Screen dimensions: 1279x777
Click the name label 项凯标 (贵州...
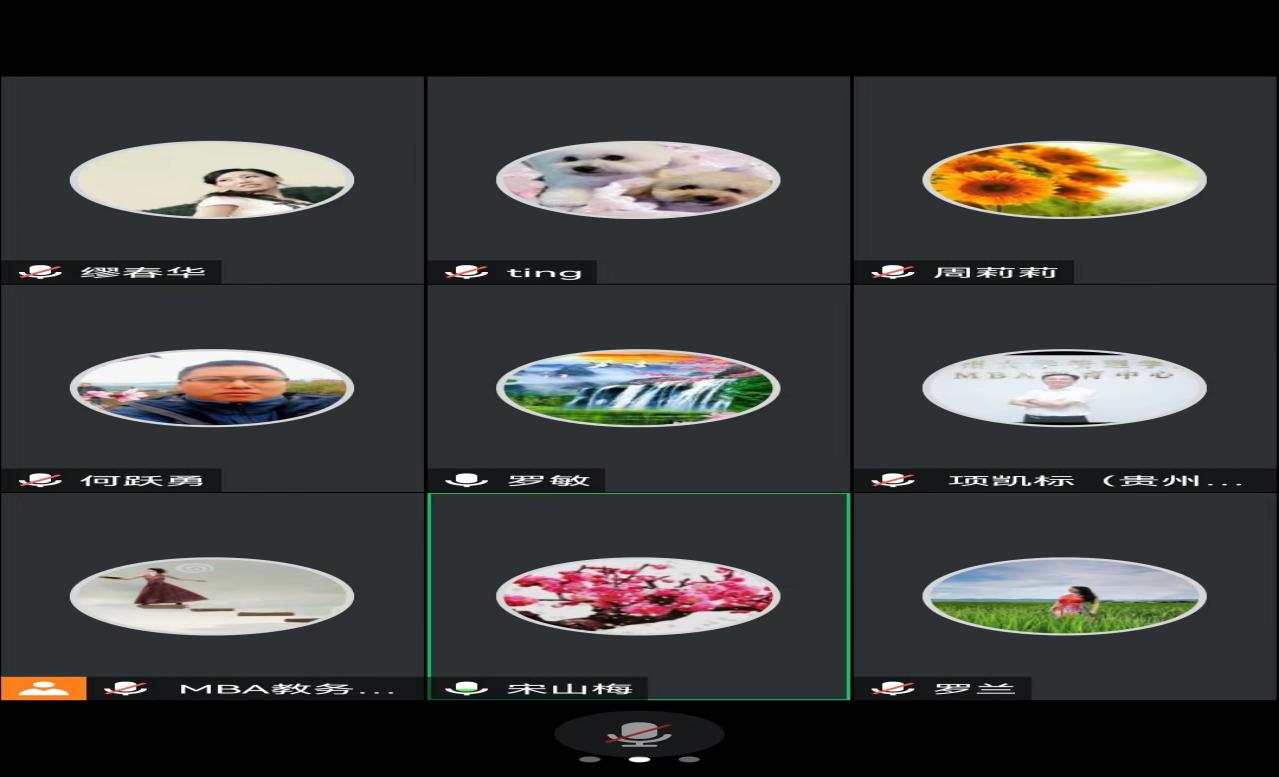tap(1094, 480)
